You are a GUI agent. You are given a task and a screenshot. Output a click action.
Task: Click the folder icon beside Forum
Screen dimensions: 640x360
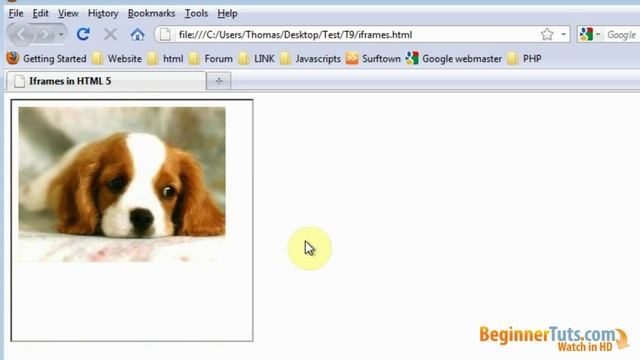tap(194, 59)
